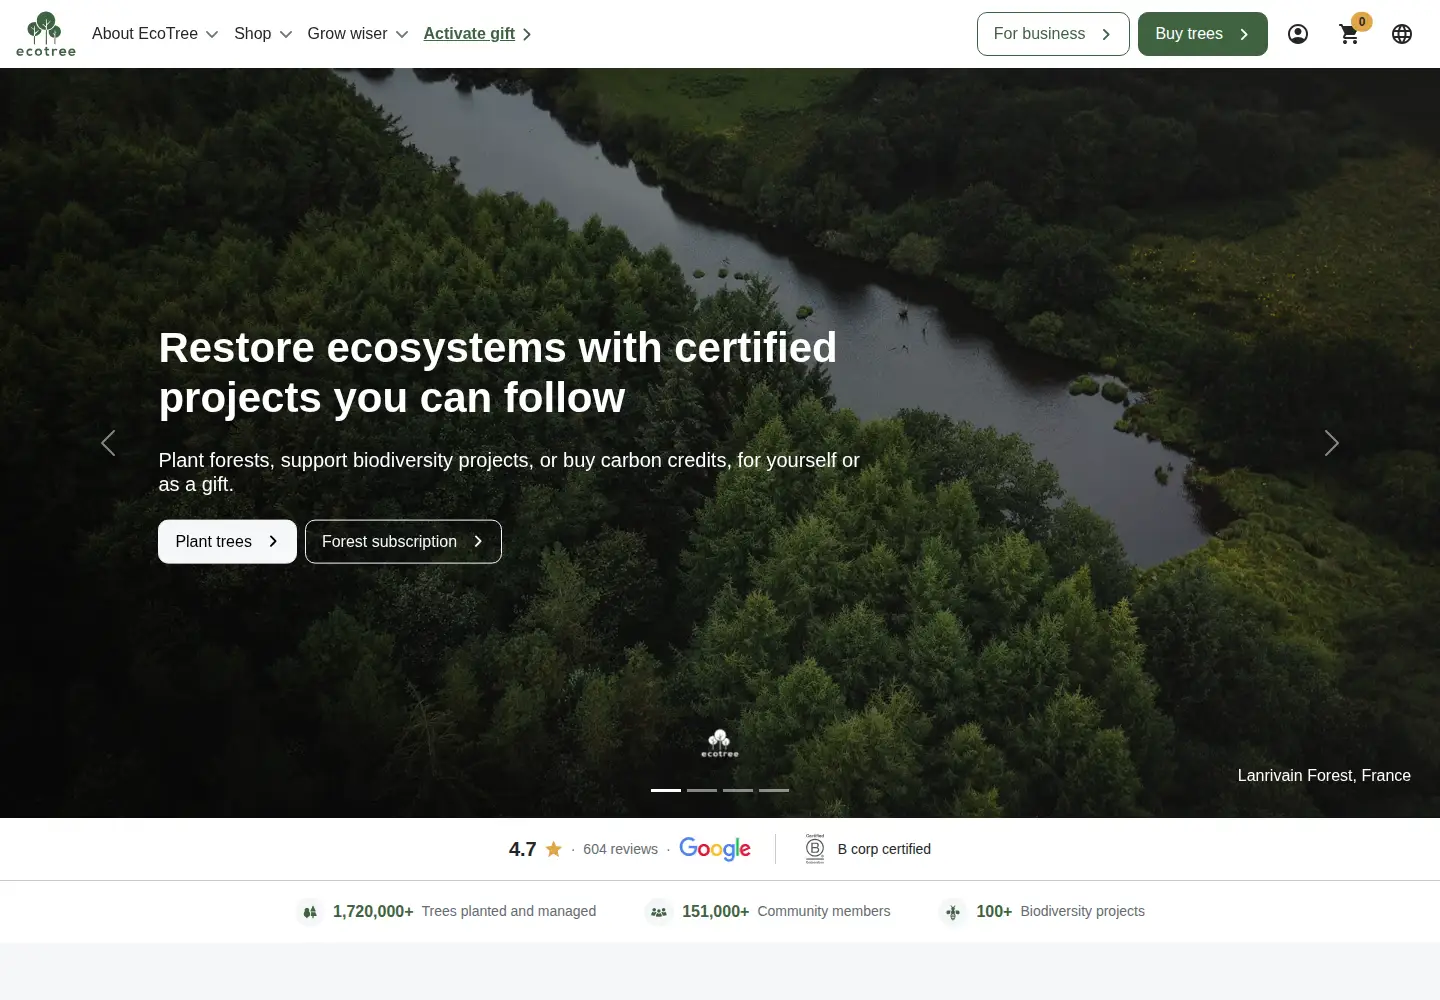Click the 4.7 rating score
1440x1000 pixels.
pyautogui.click(x=523, y=849)
